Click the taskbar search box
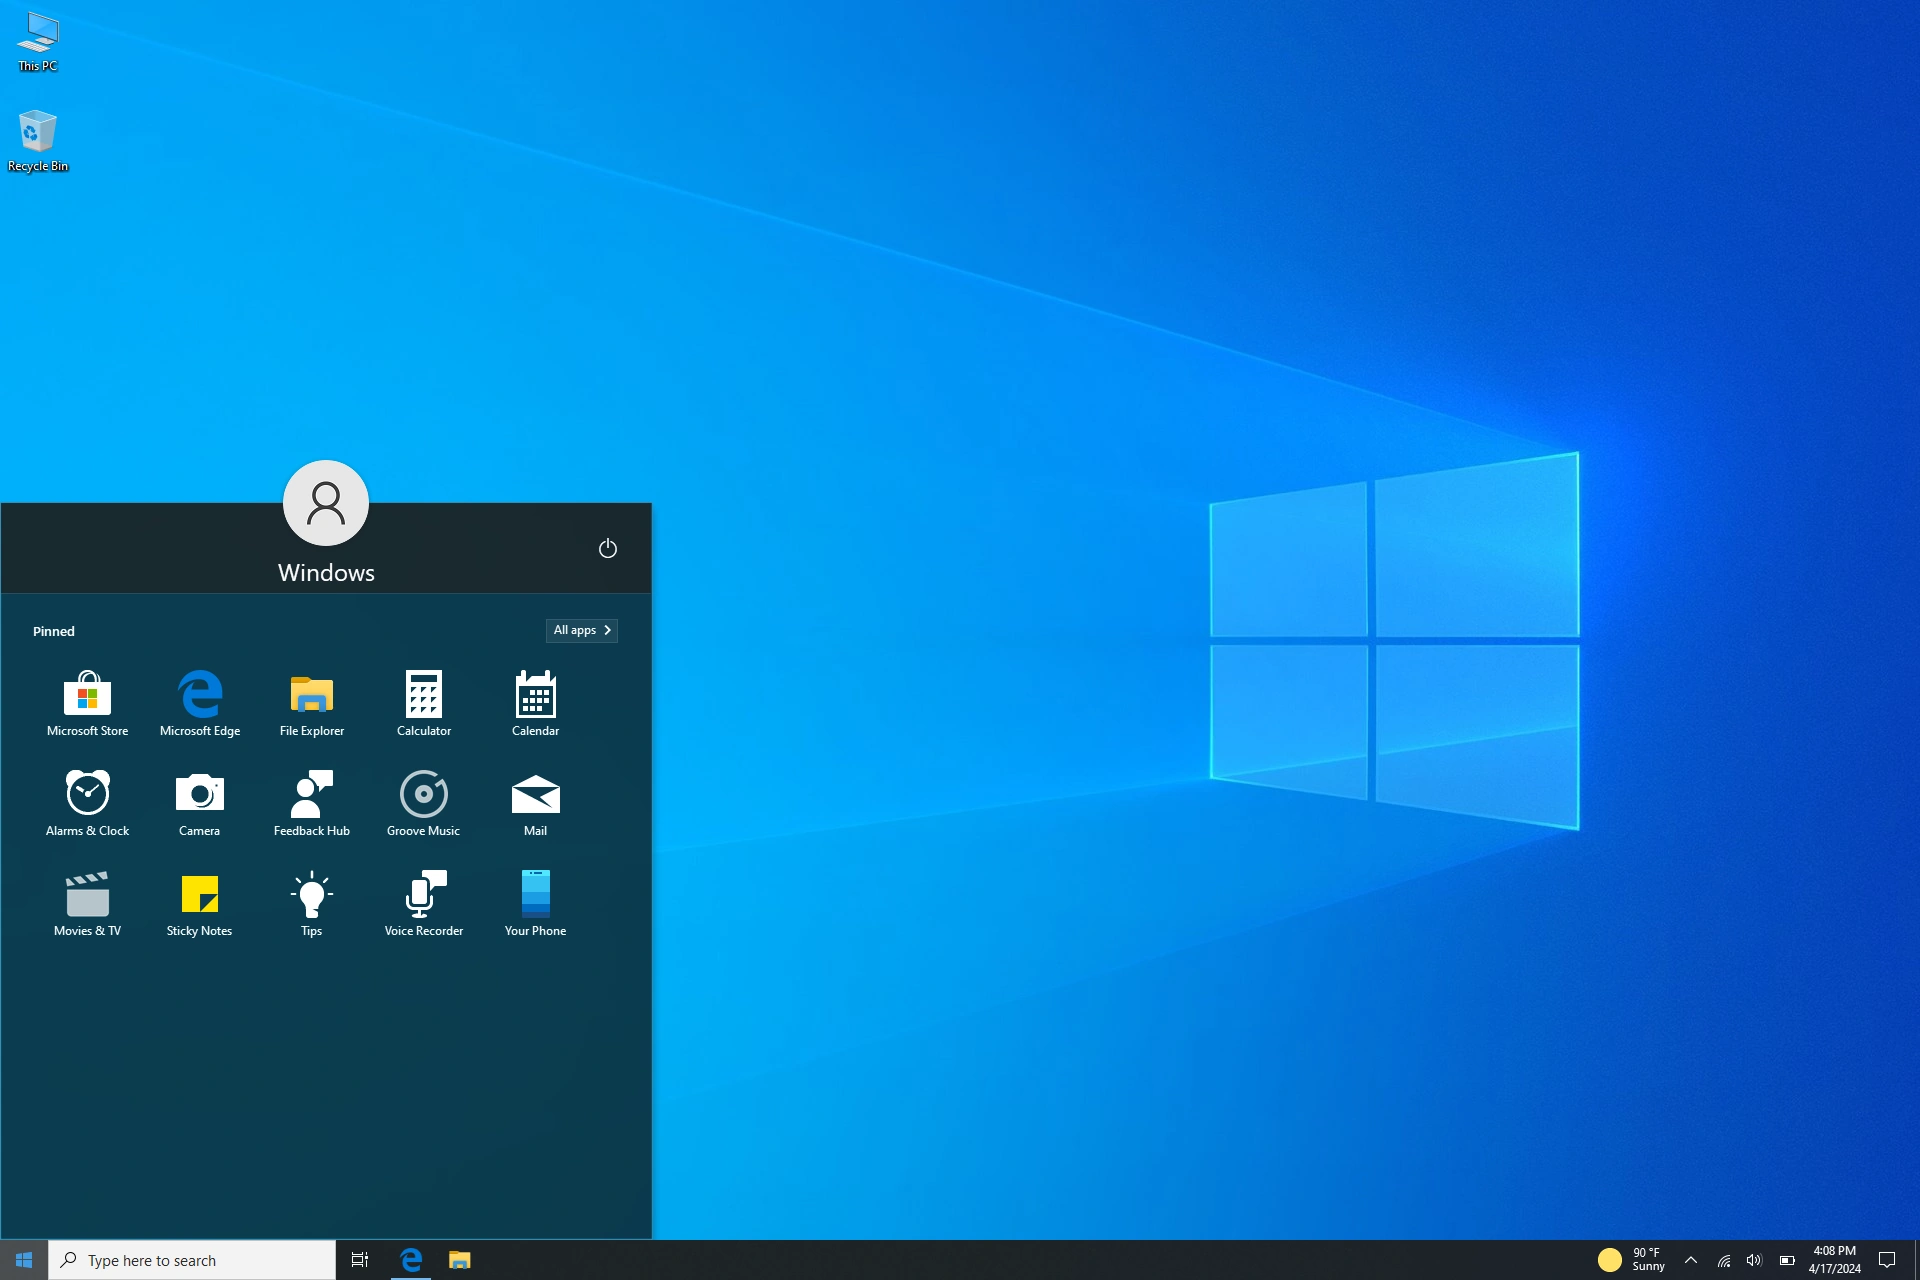Viewport: 1920px width, 1280px height. [x=192, y=1260]
